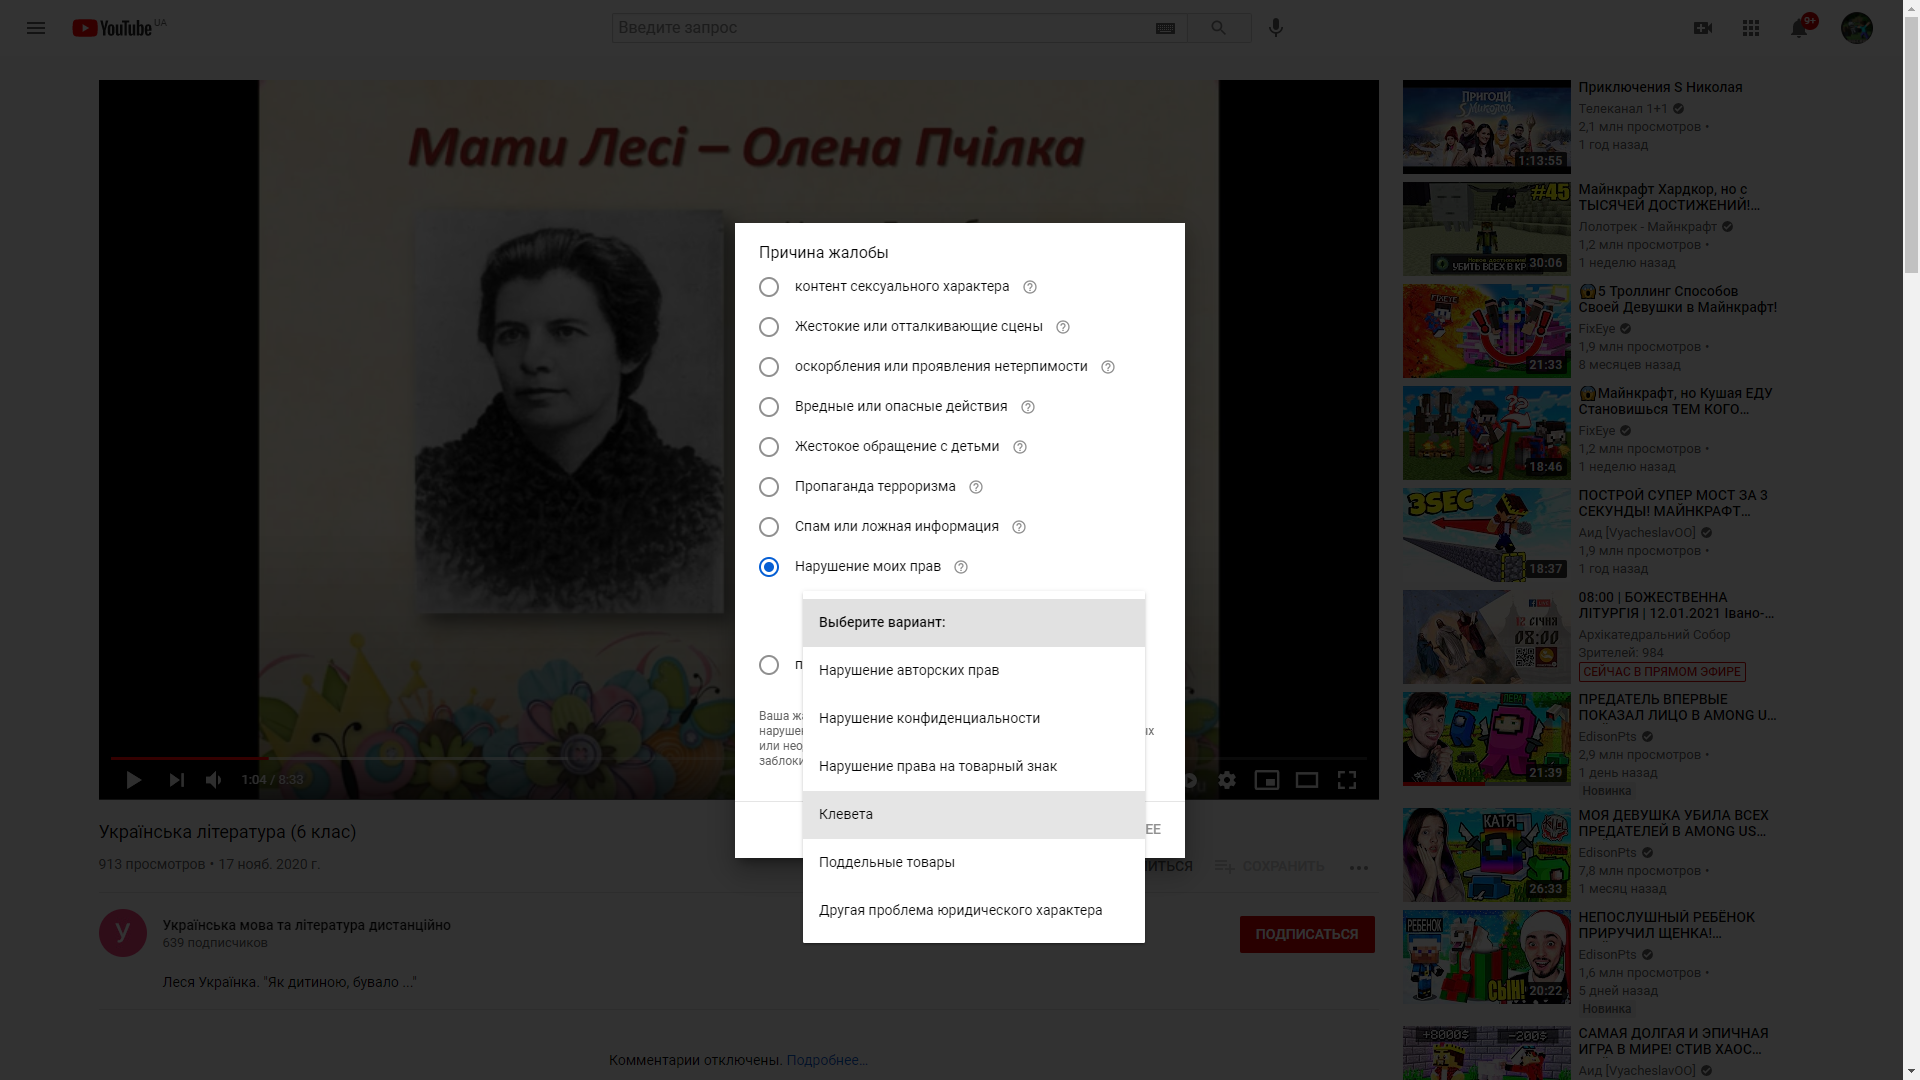Select 'Жестокое обращение с детьми' radio
The height and width of the screenshot is (1080, 1920).
point(769,447)
